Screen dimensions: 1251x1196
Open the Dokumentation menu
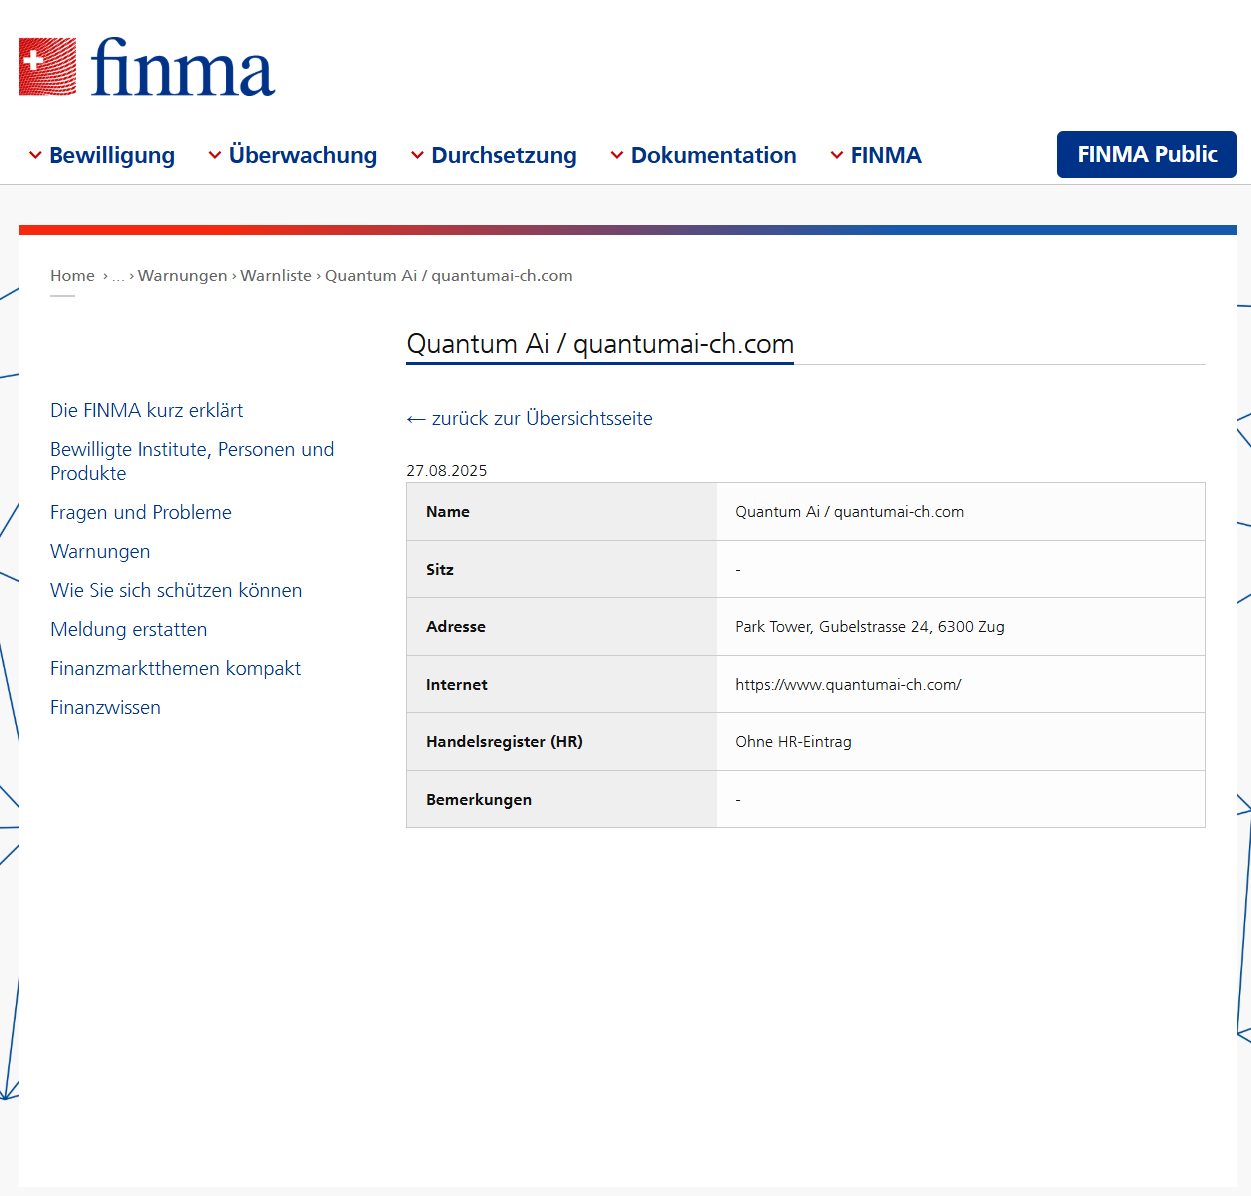(714, 155)
